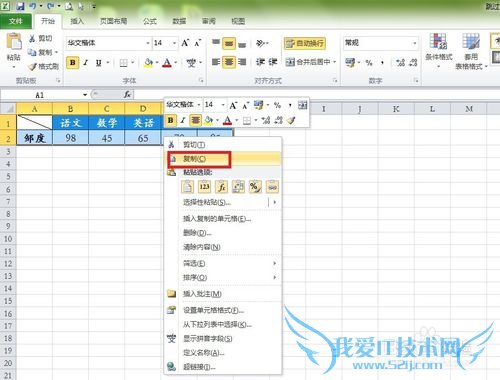Image resolution: width=500 pixels, height=380 pixels.
Task: Align text right in ribbon alignment group
Action: [242, 62]
